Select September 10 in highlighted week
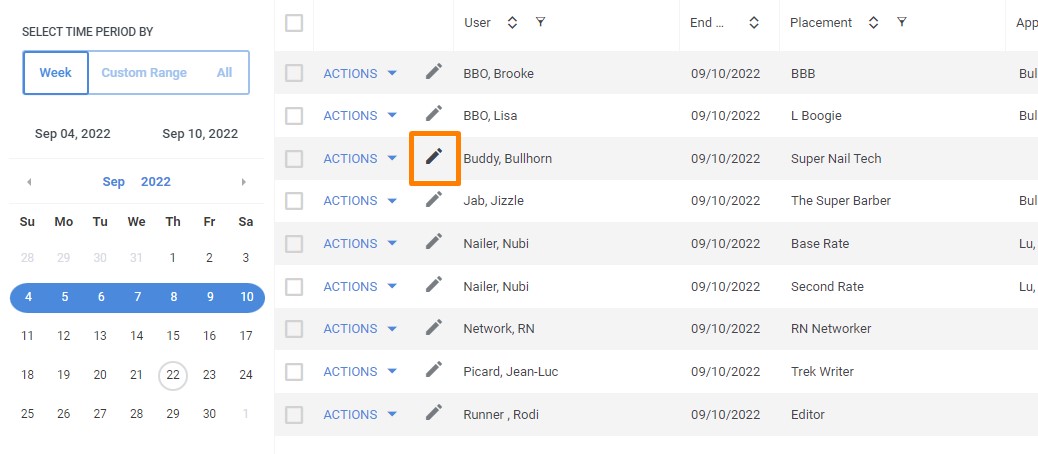 [246, 297]
